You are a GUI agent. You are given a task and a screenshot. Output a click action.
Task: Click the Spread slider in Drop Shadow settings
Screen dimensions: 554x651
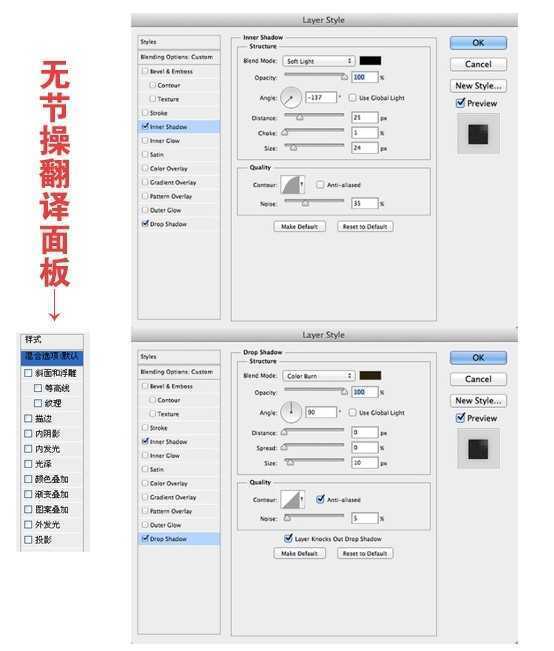click(x=314, y=447)
